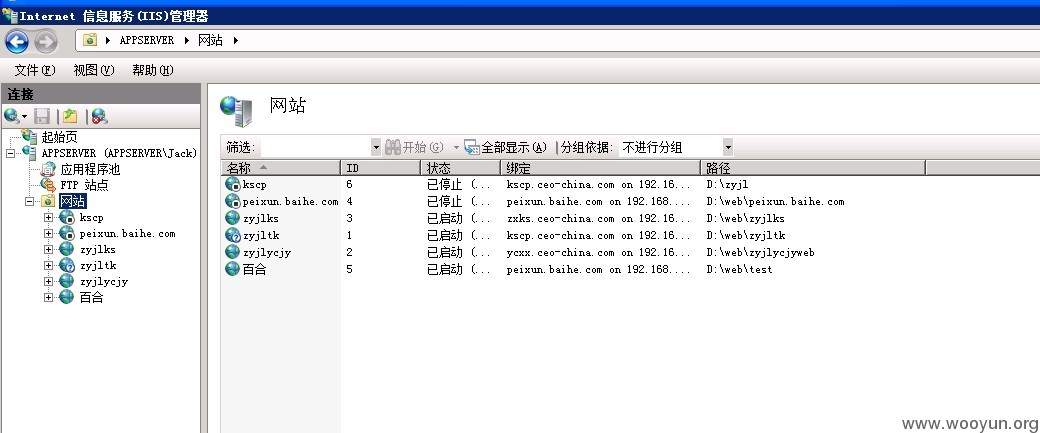
Task: Click the Back navigation arrow button
Action: [17, 42]
